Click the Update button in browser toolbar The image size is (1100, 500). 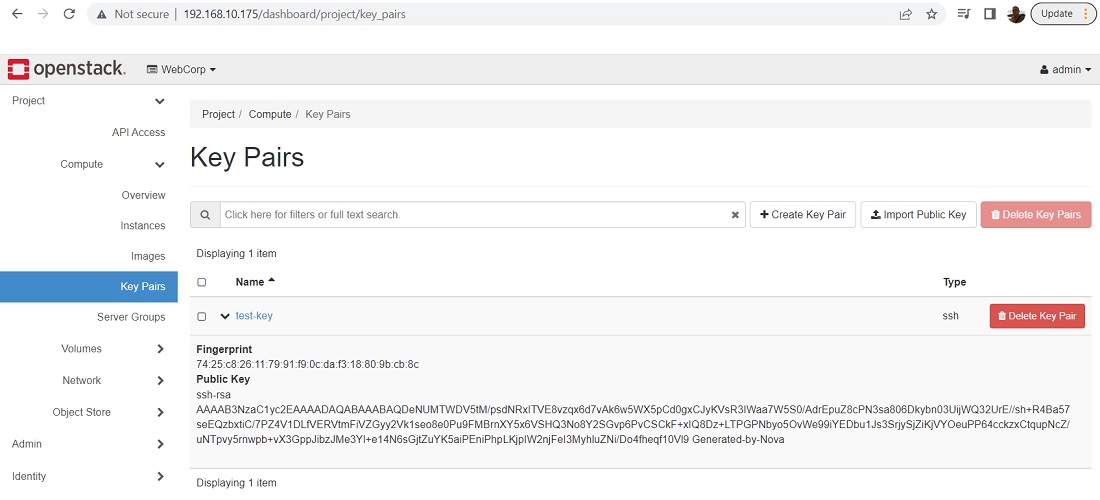coord(1062,14)
